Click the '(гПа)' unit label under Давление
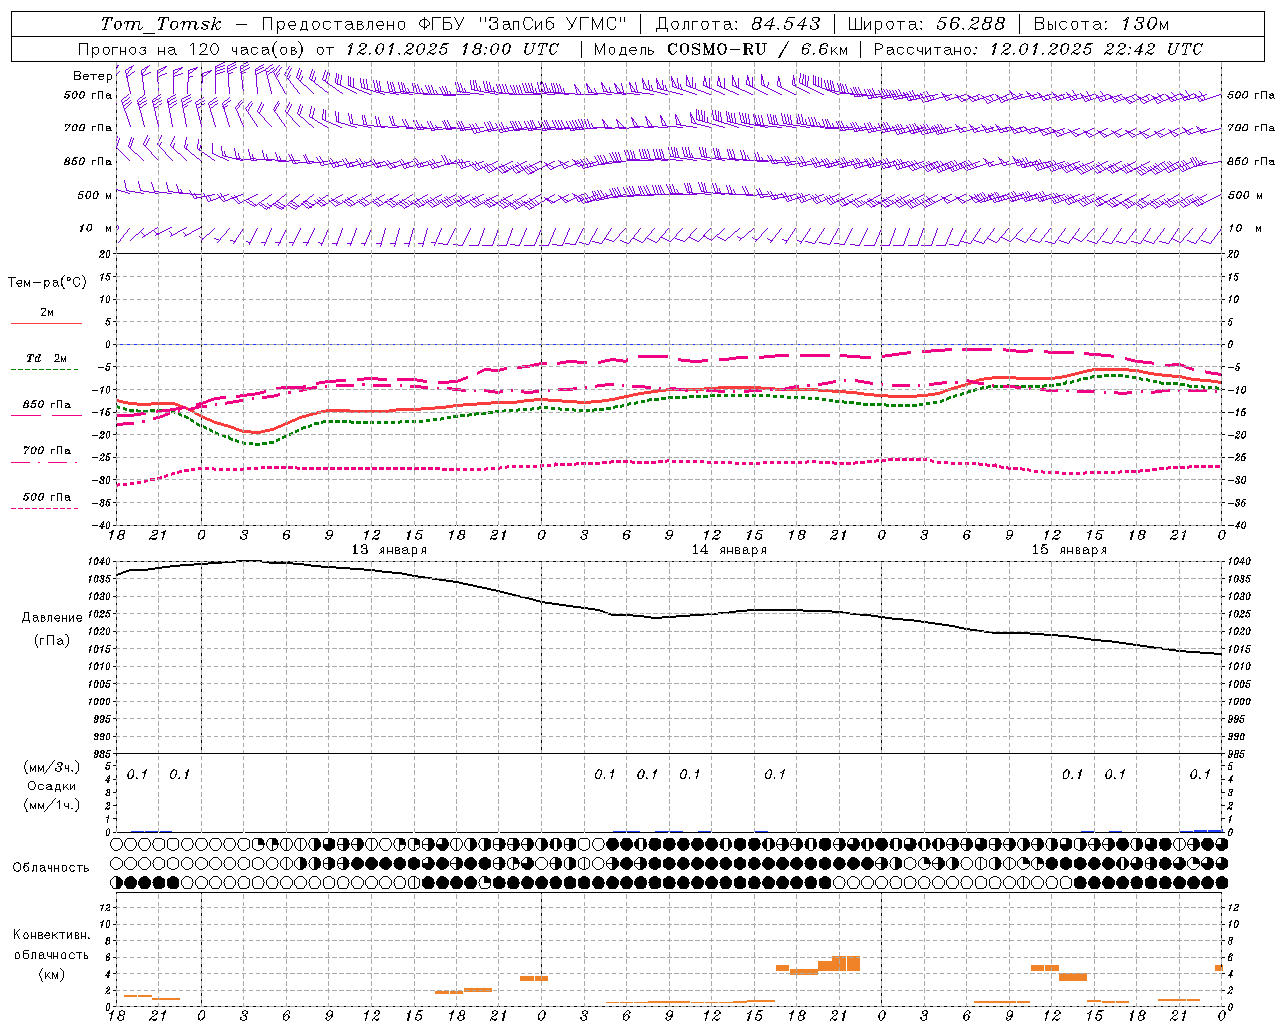The height and width of the screenshot is (1024, 1280). point(52,641)
